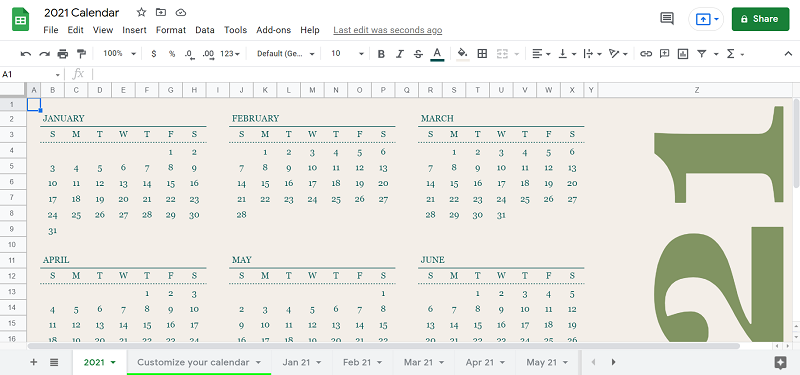
Task: Open the Help menu
Action: coord(310,30)
